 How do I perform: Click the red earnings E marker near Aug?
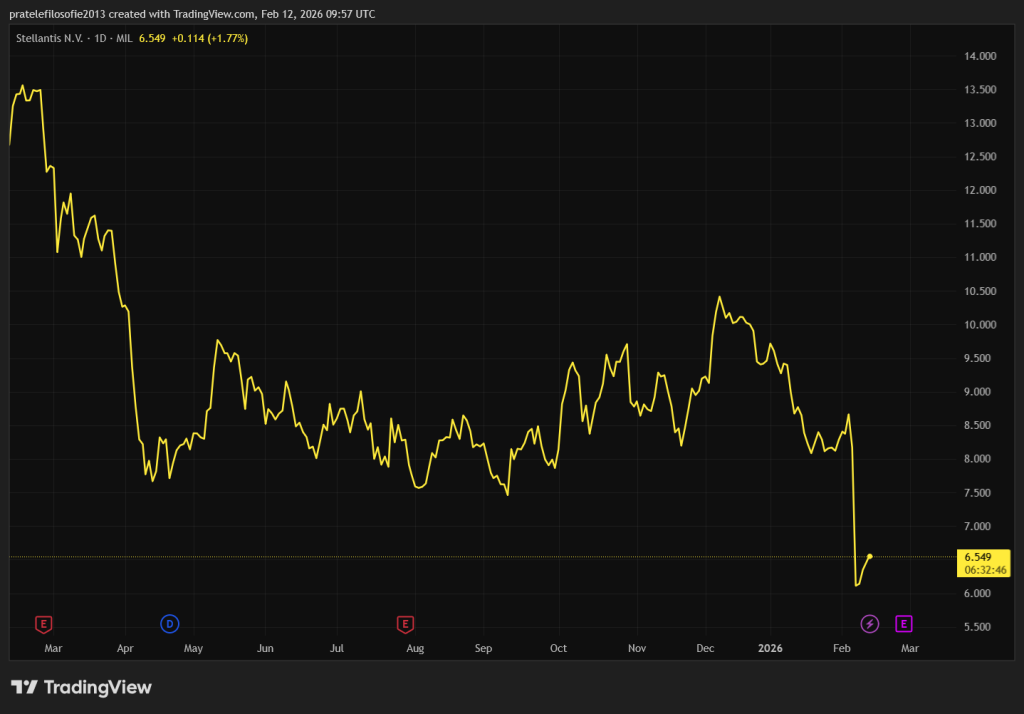[x=405, y=624]
